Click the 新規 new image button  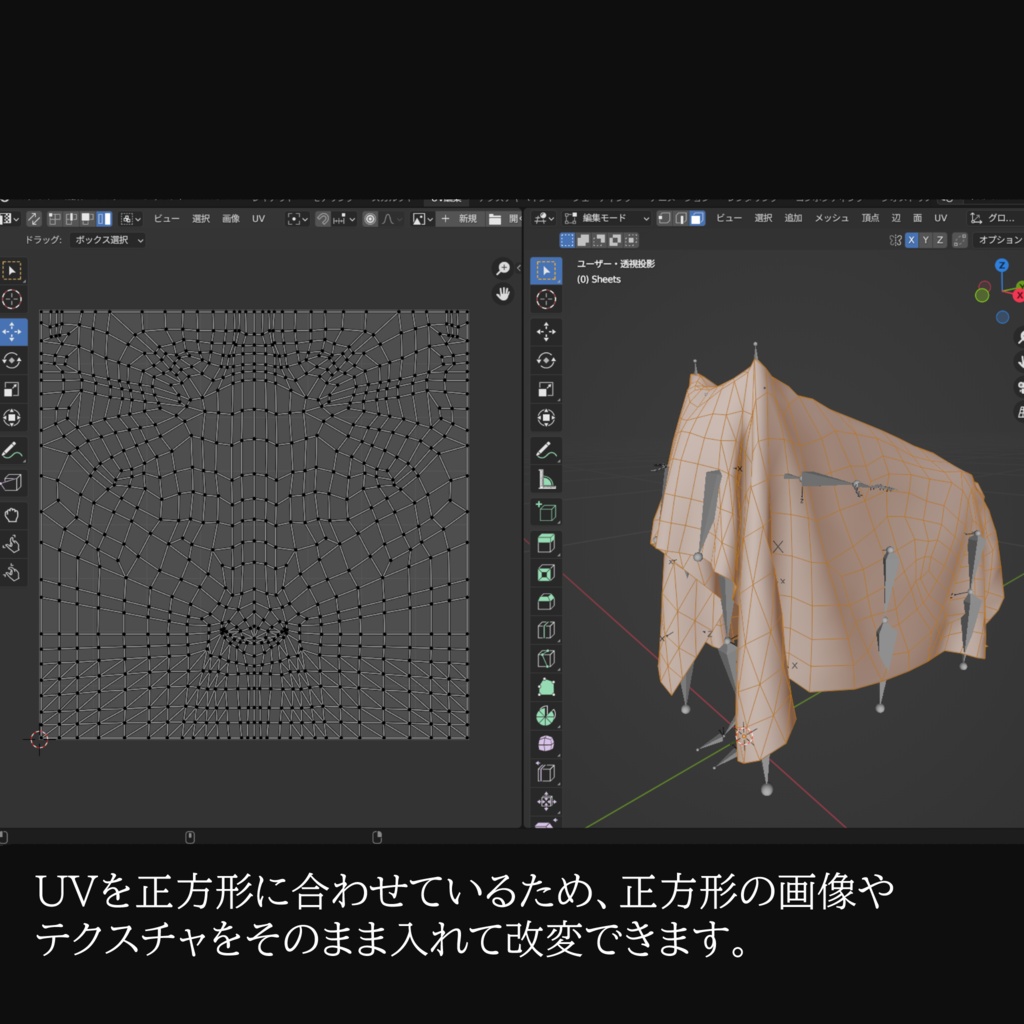[x=460, y=219]
